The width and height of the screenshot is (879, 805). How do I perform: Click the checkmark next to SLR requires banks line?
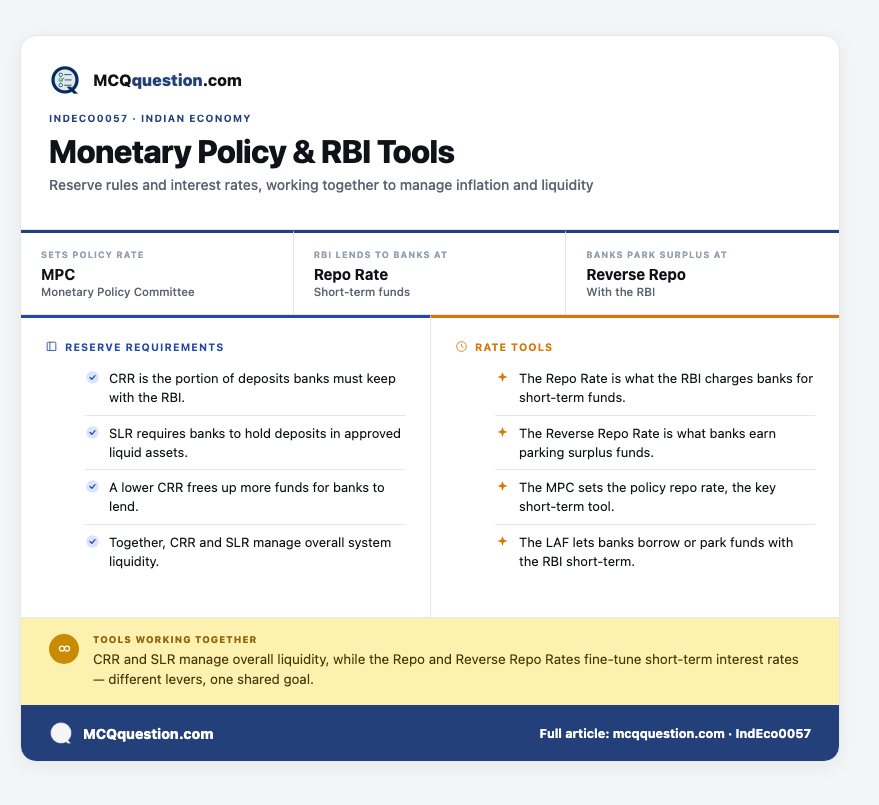point(92,433)
